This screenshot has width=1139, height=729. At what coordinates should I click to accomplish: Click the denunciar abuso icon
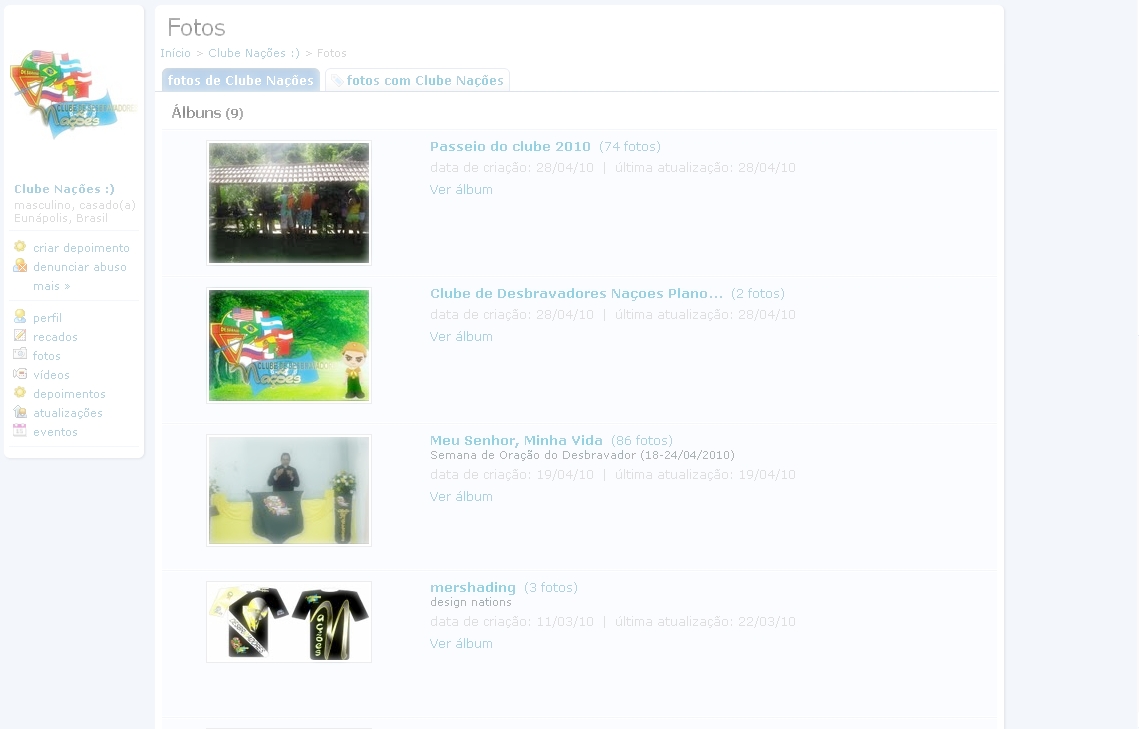point(20,266)
